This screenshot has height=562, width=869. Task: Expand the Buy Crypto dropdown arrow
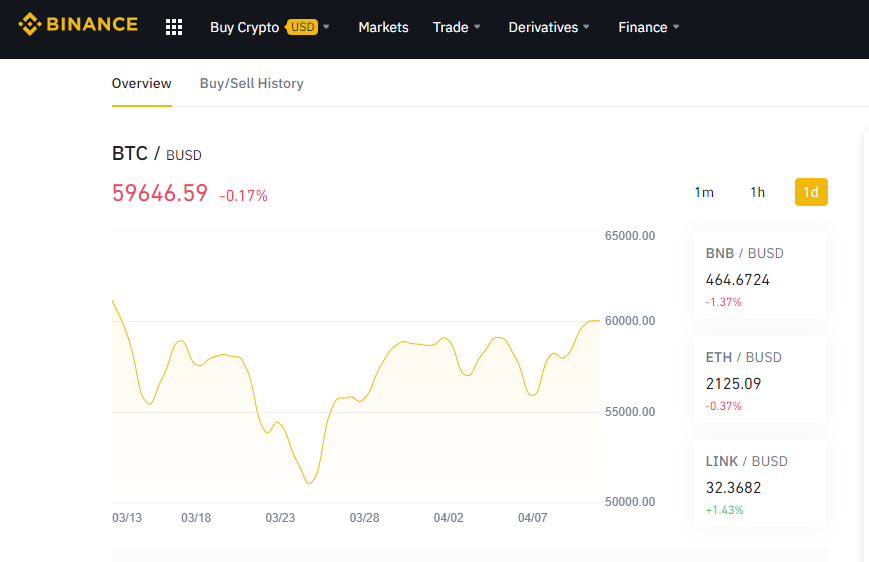326,27
